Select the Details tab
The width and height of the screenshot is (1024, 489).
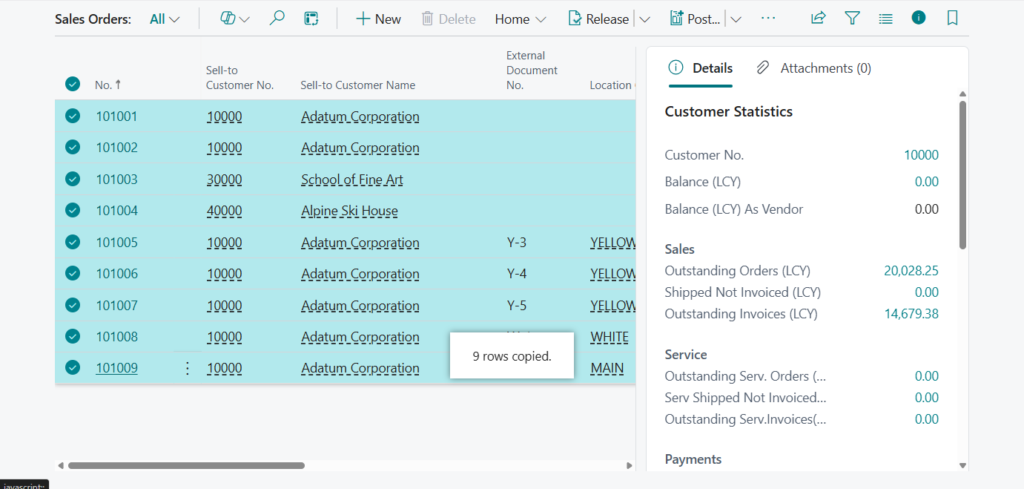click(700, 68)
